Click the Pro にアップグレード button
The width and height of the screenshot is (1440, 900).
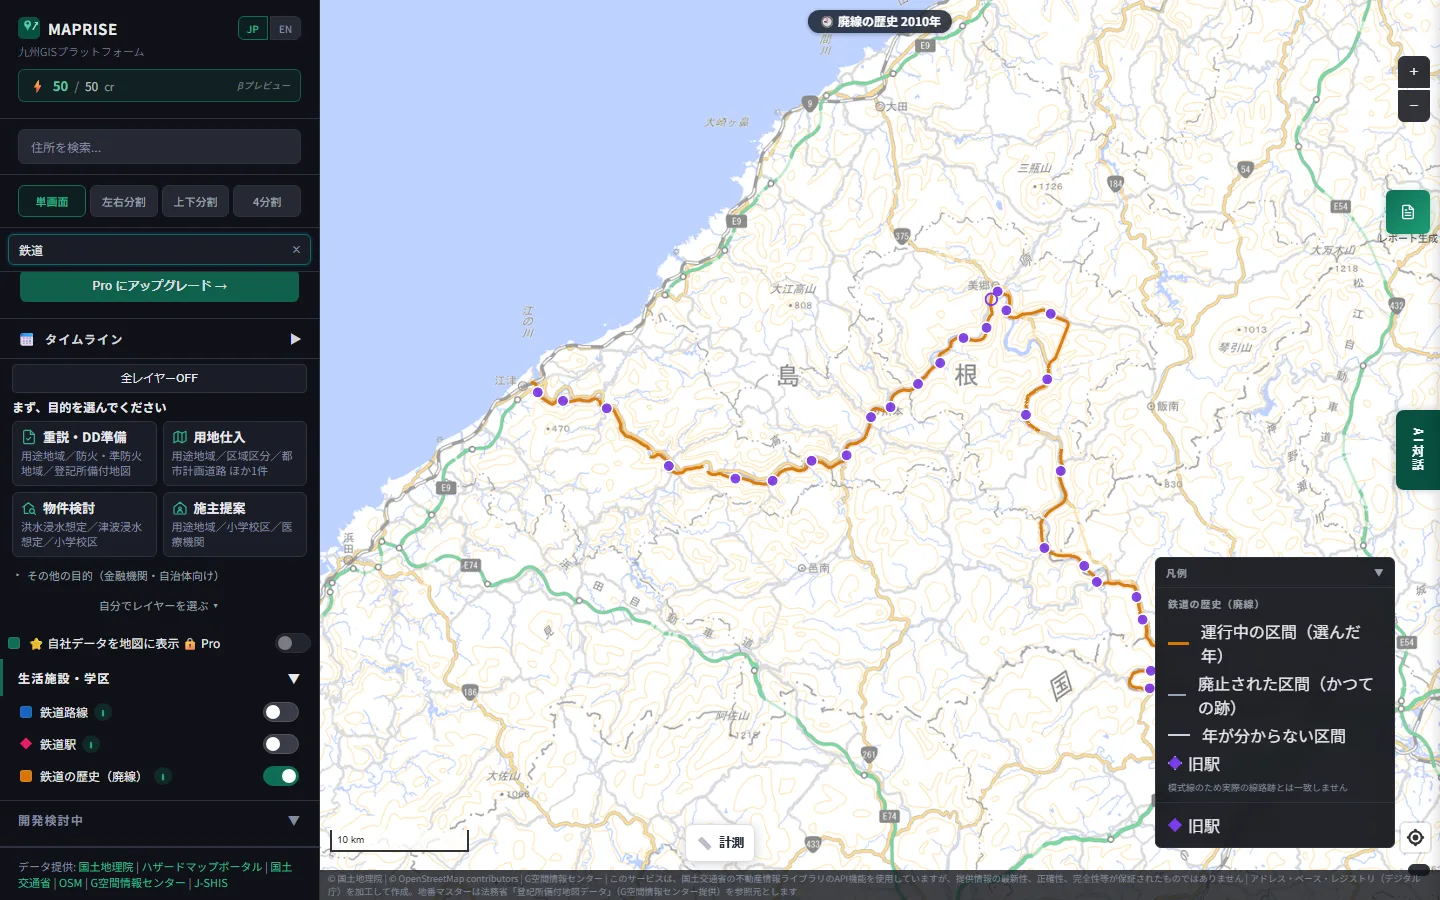(x=159, y=286)
